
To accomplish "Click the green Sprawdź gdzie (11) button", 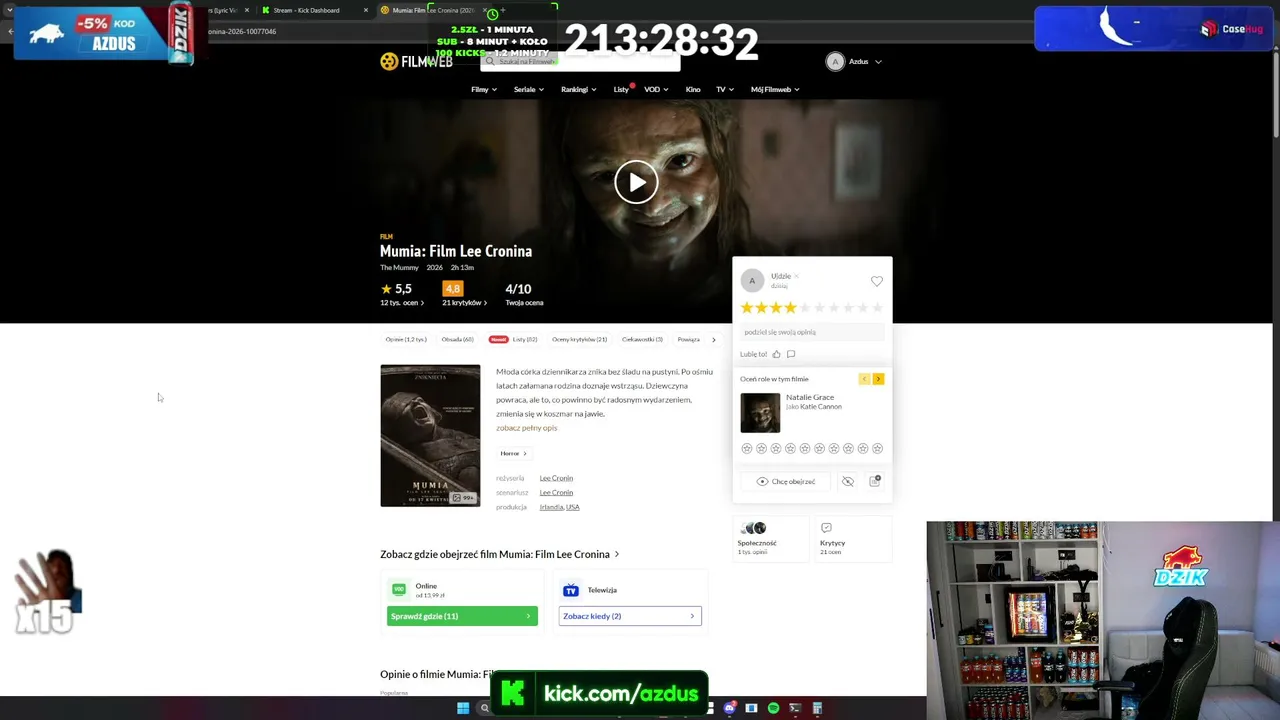I will coord(462,616).
